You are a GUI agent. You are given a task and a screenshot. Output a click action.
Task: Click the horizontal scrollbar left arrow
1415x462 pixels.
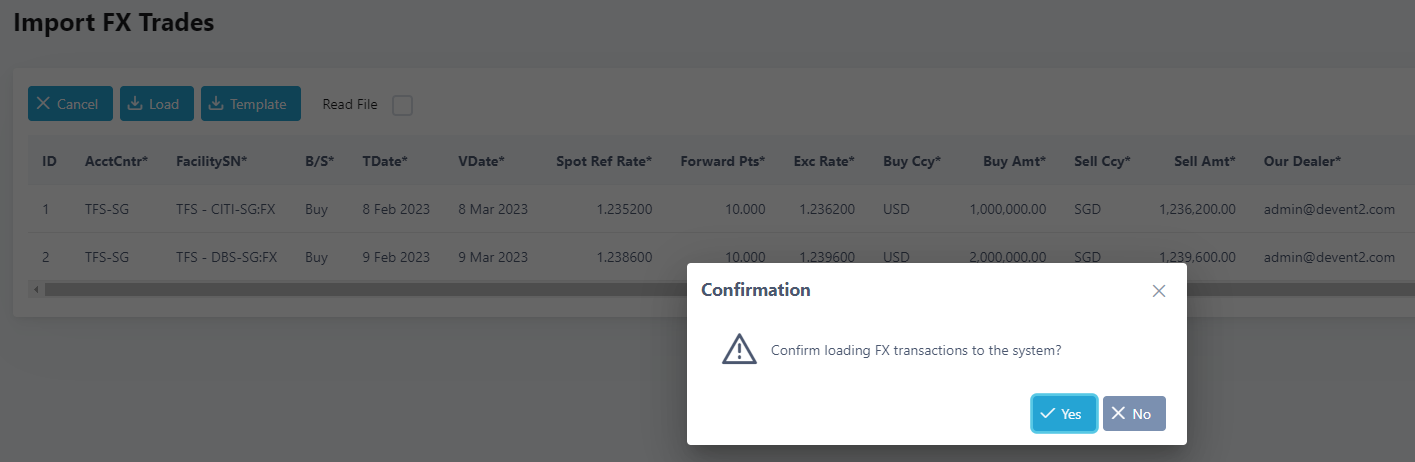coord(36,290)
